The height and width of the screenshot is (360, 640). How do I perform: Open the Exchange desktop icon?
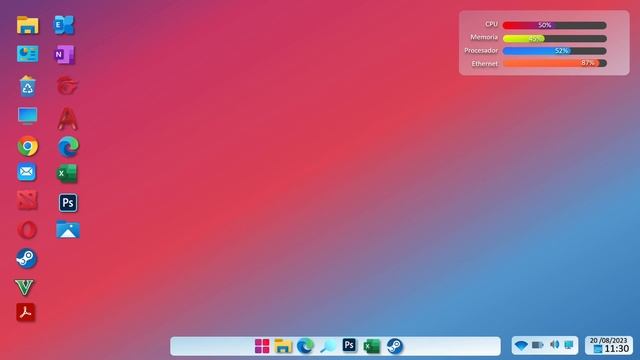tap(64, 25)
